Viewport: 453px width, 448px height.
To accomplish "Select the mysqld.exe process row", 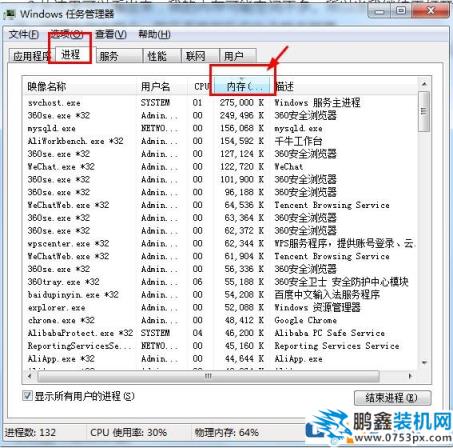I will click(220, 128).
